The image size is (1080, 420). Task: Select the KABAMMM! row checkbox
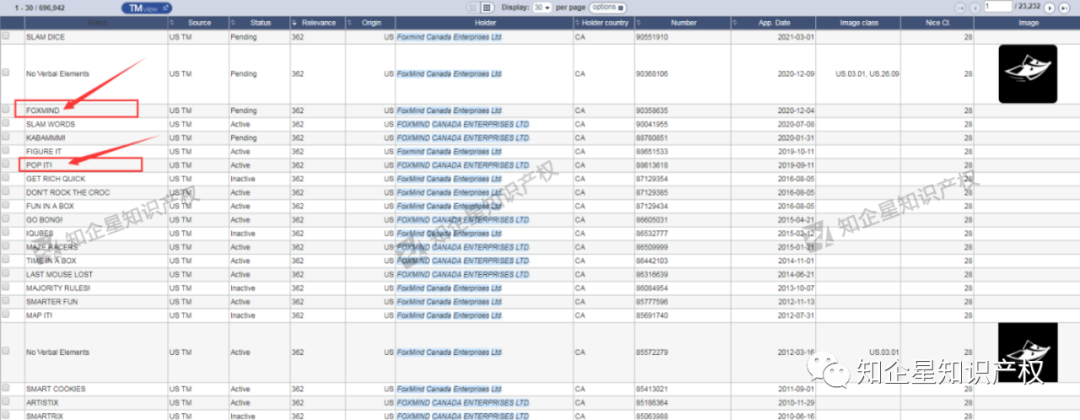tap(6, 138)
